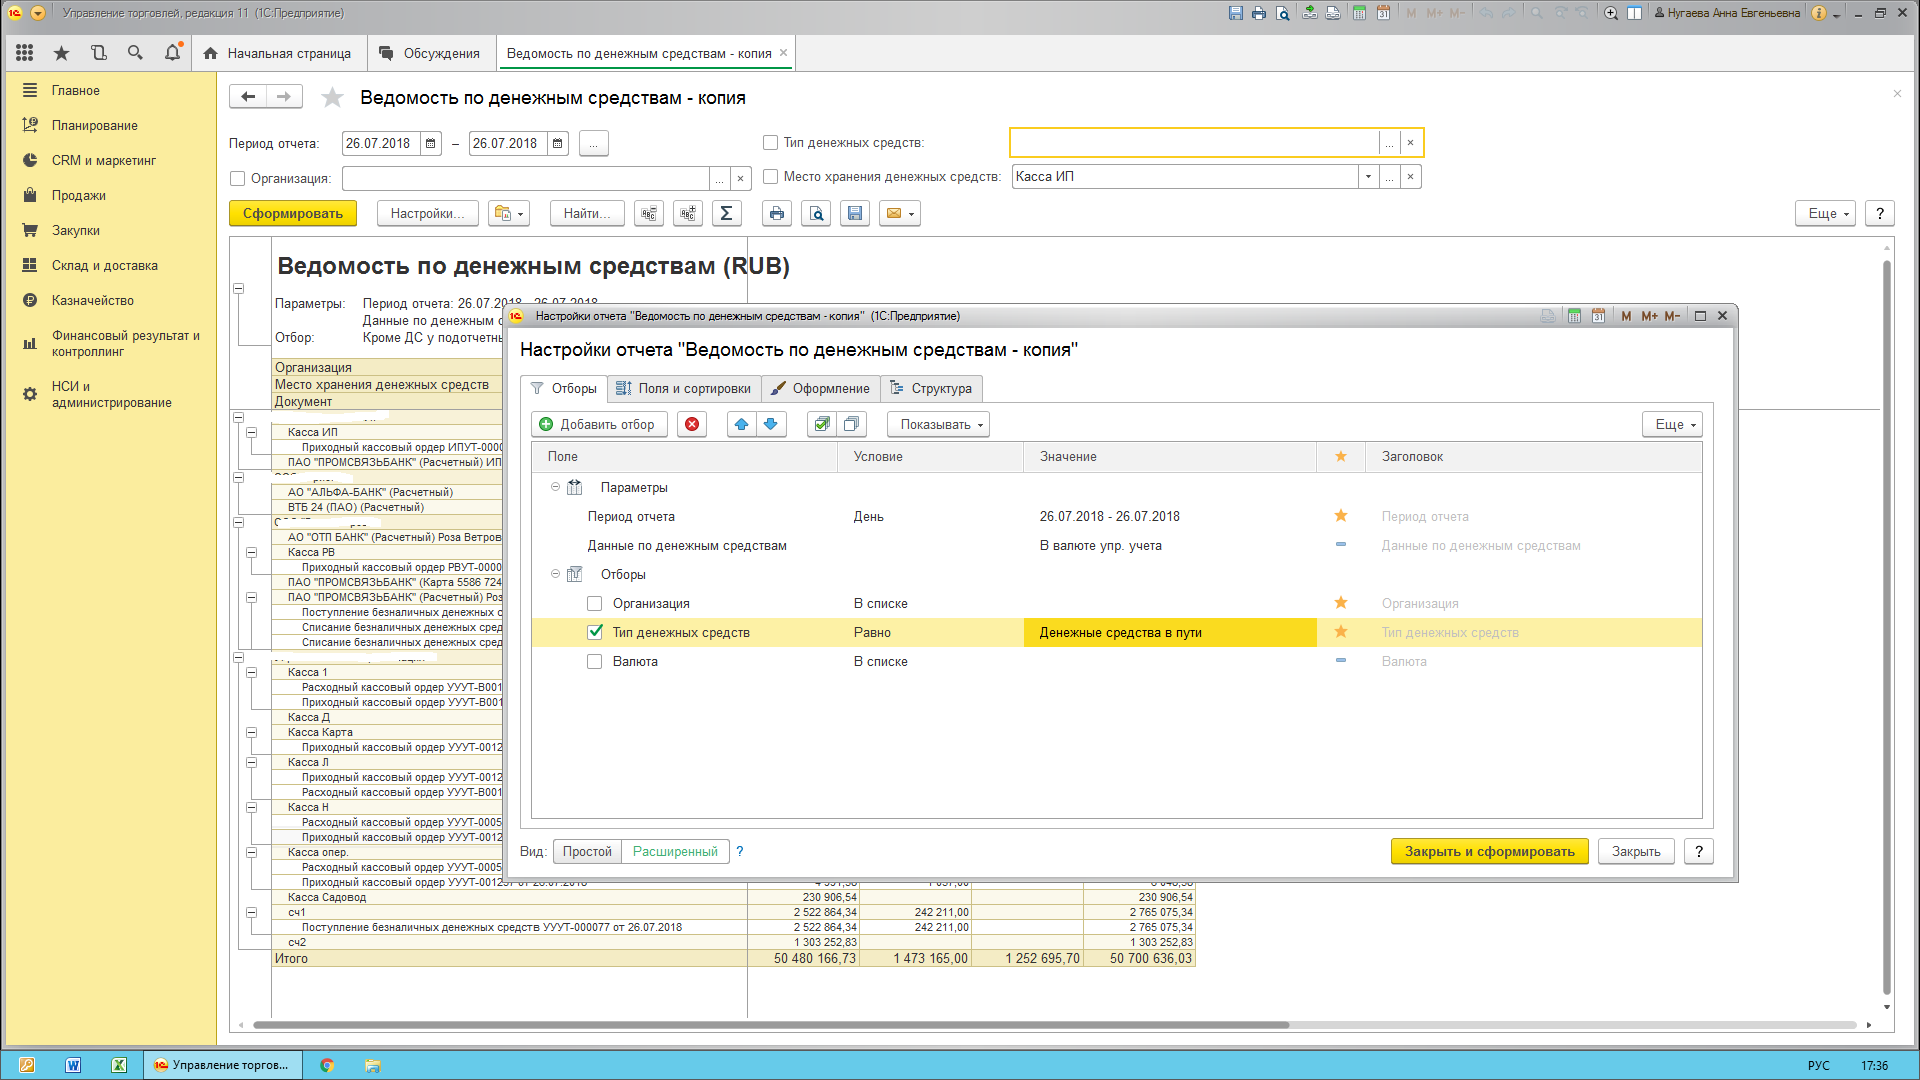Click the red delete filter icon
The width and height of the screenshot is (1920, 1080).
[x=692, y=424]
